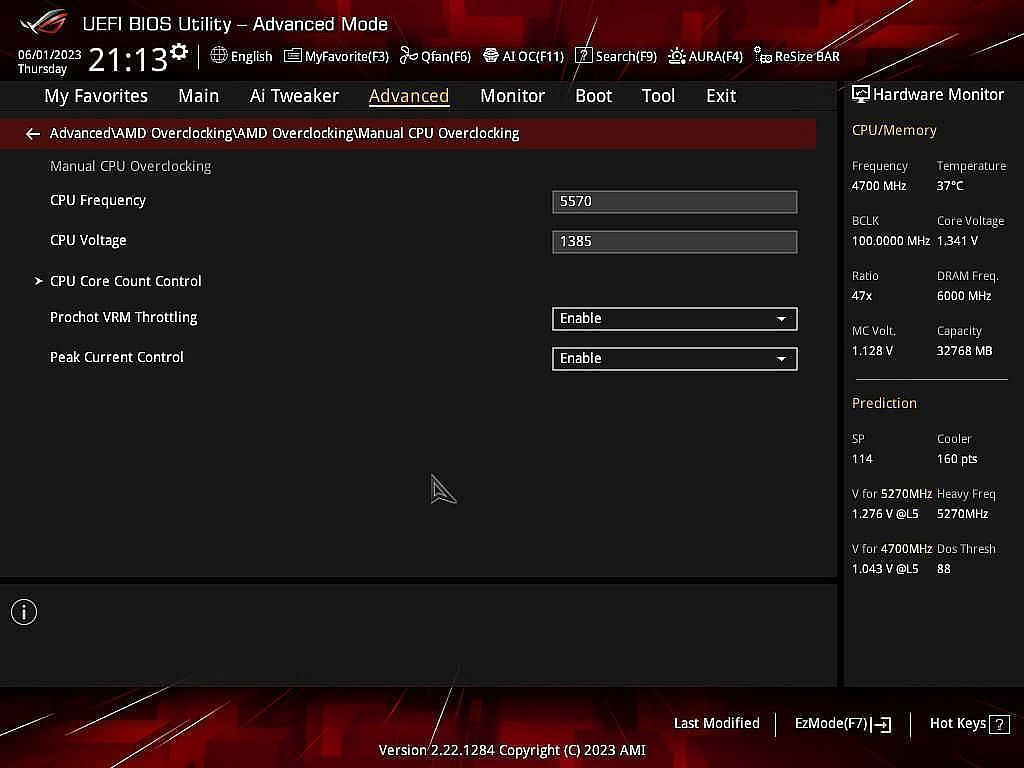Toggle the ReSize BAR icon
Viewport: 1024px width, 768px height.
762,56
